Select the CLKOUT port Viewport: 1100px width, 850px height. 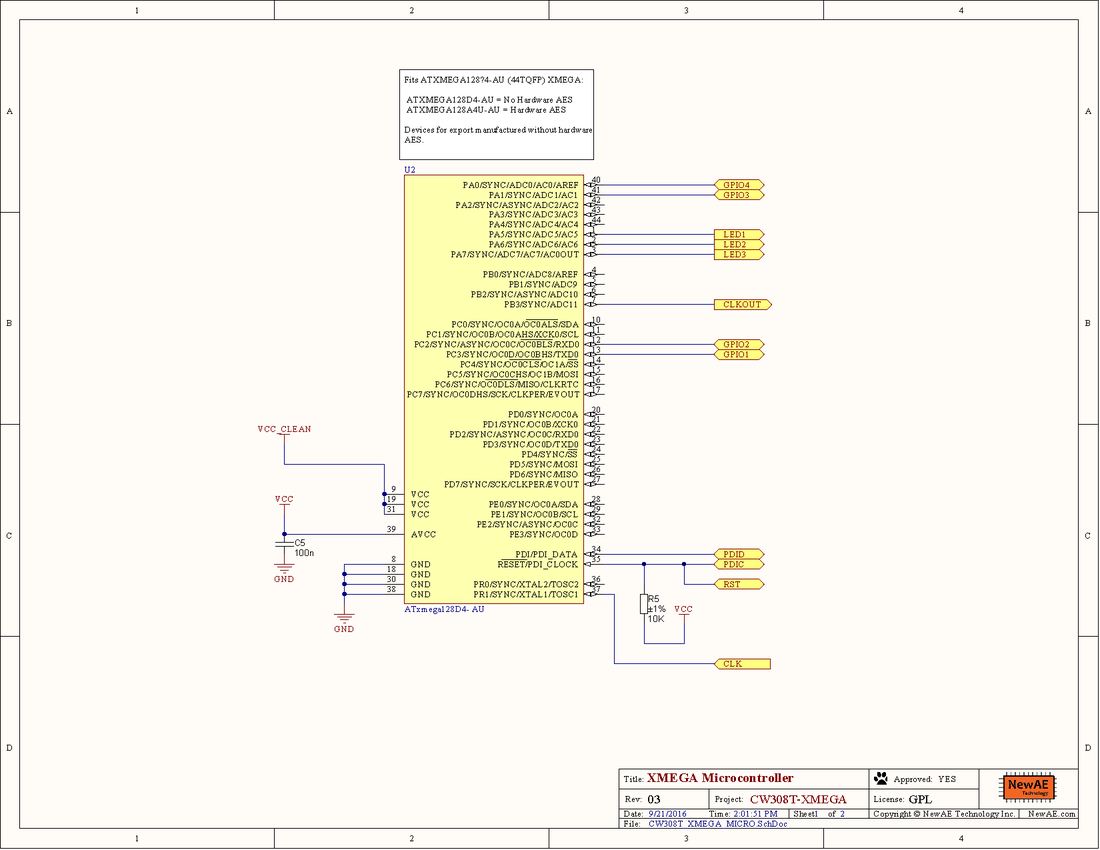[x=740, y=304]
